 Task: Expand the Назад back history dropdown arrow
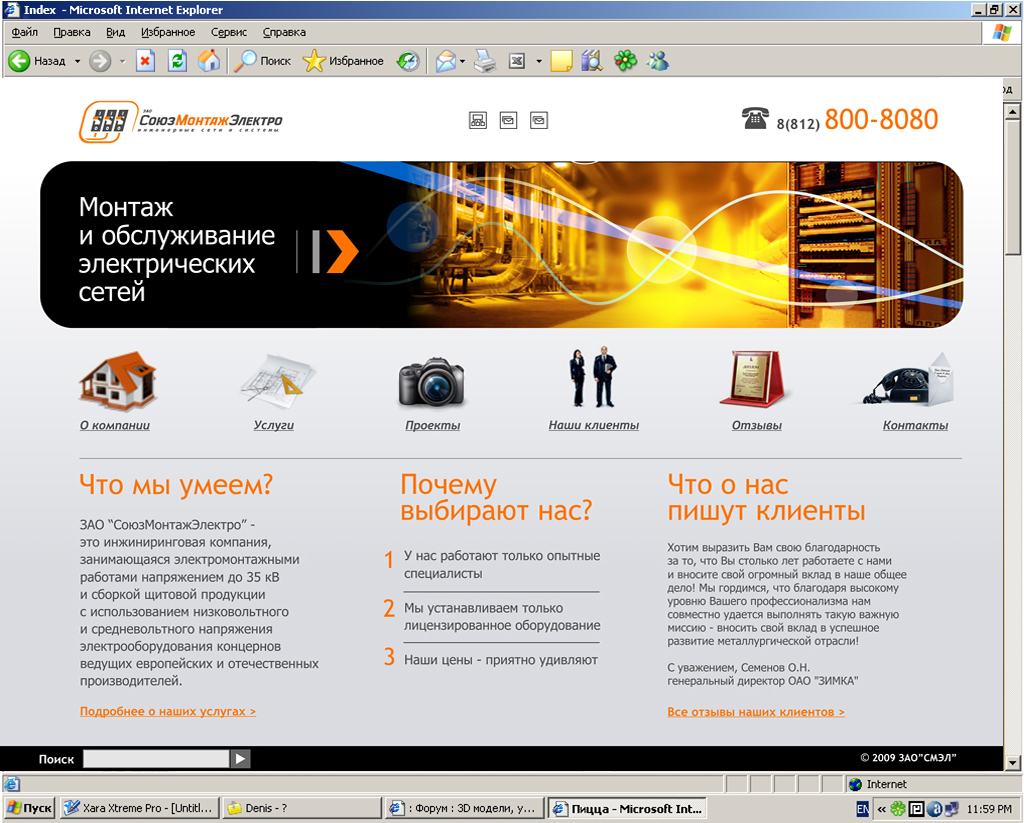tap(77, 61)
